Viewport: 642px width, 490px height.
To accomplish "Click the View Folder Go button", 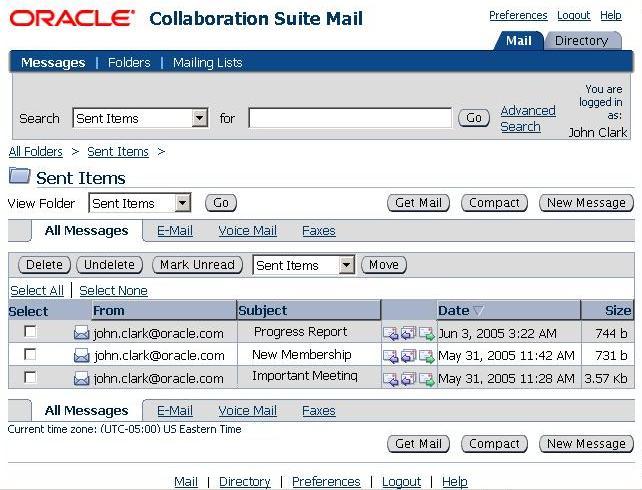I will click(x=221, y=203).
